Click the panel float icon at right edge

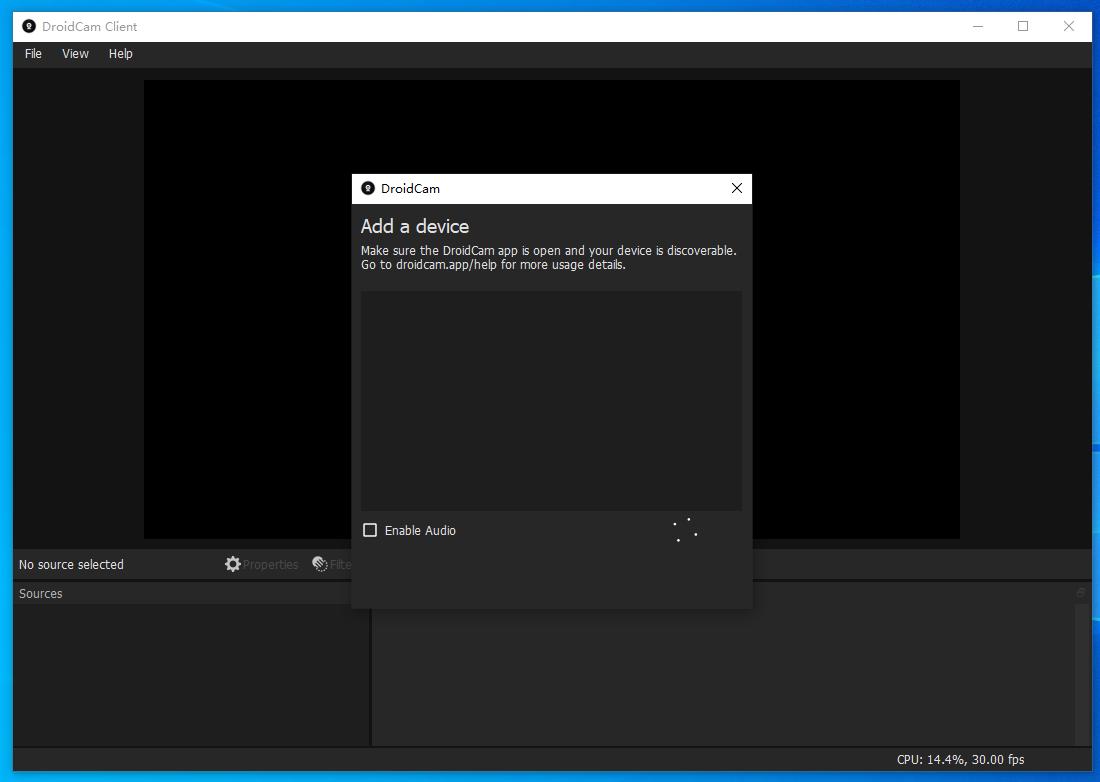1081,593
